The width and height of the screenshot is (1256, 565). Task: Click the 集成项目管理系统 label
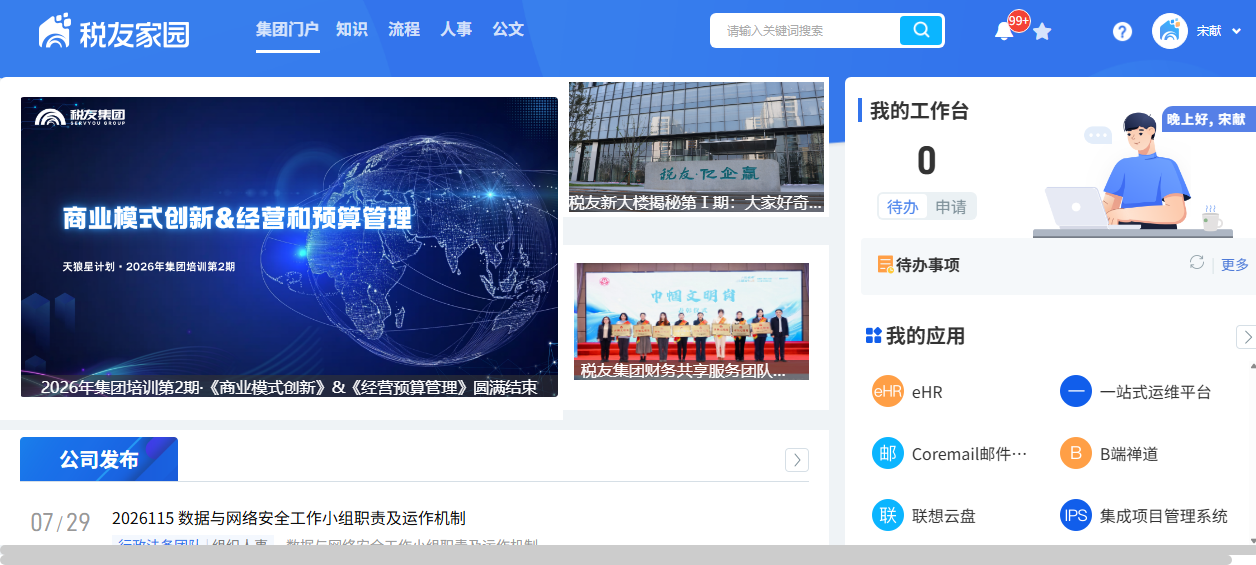(1164, 517)
